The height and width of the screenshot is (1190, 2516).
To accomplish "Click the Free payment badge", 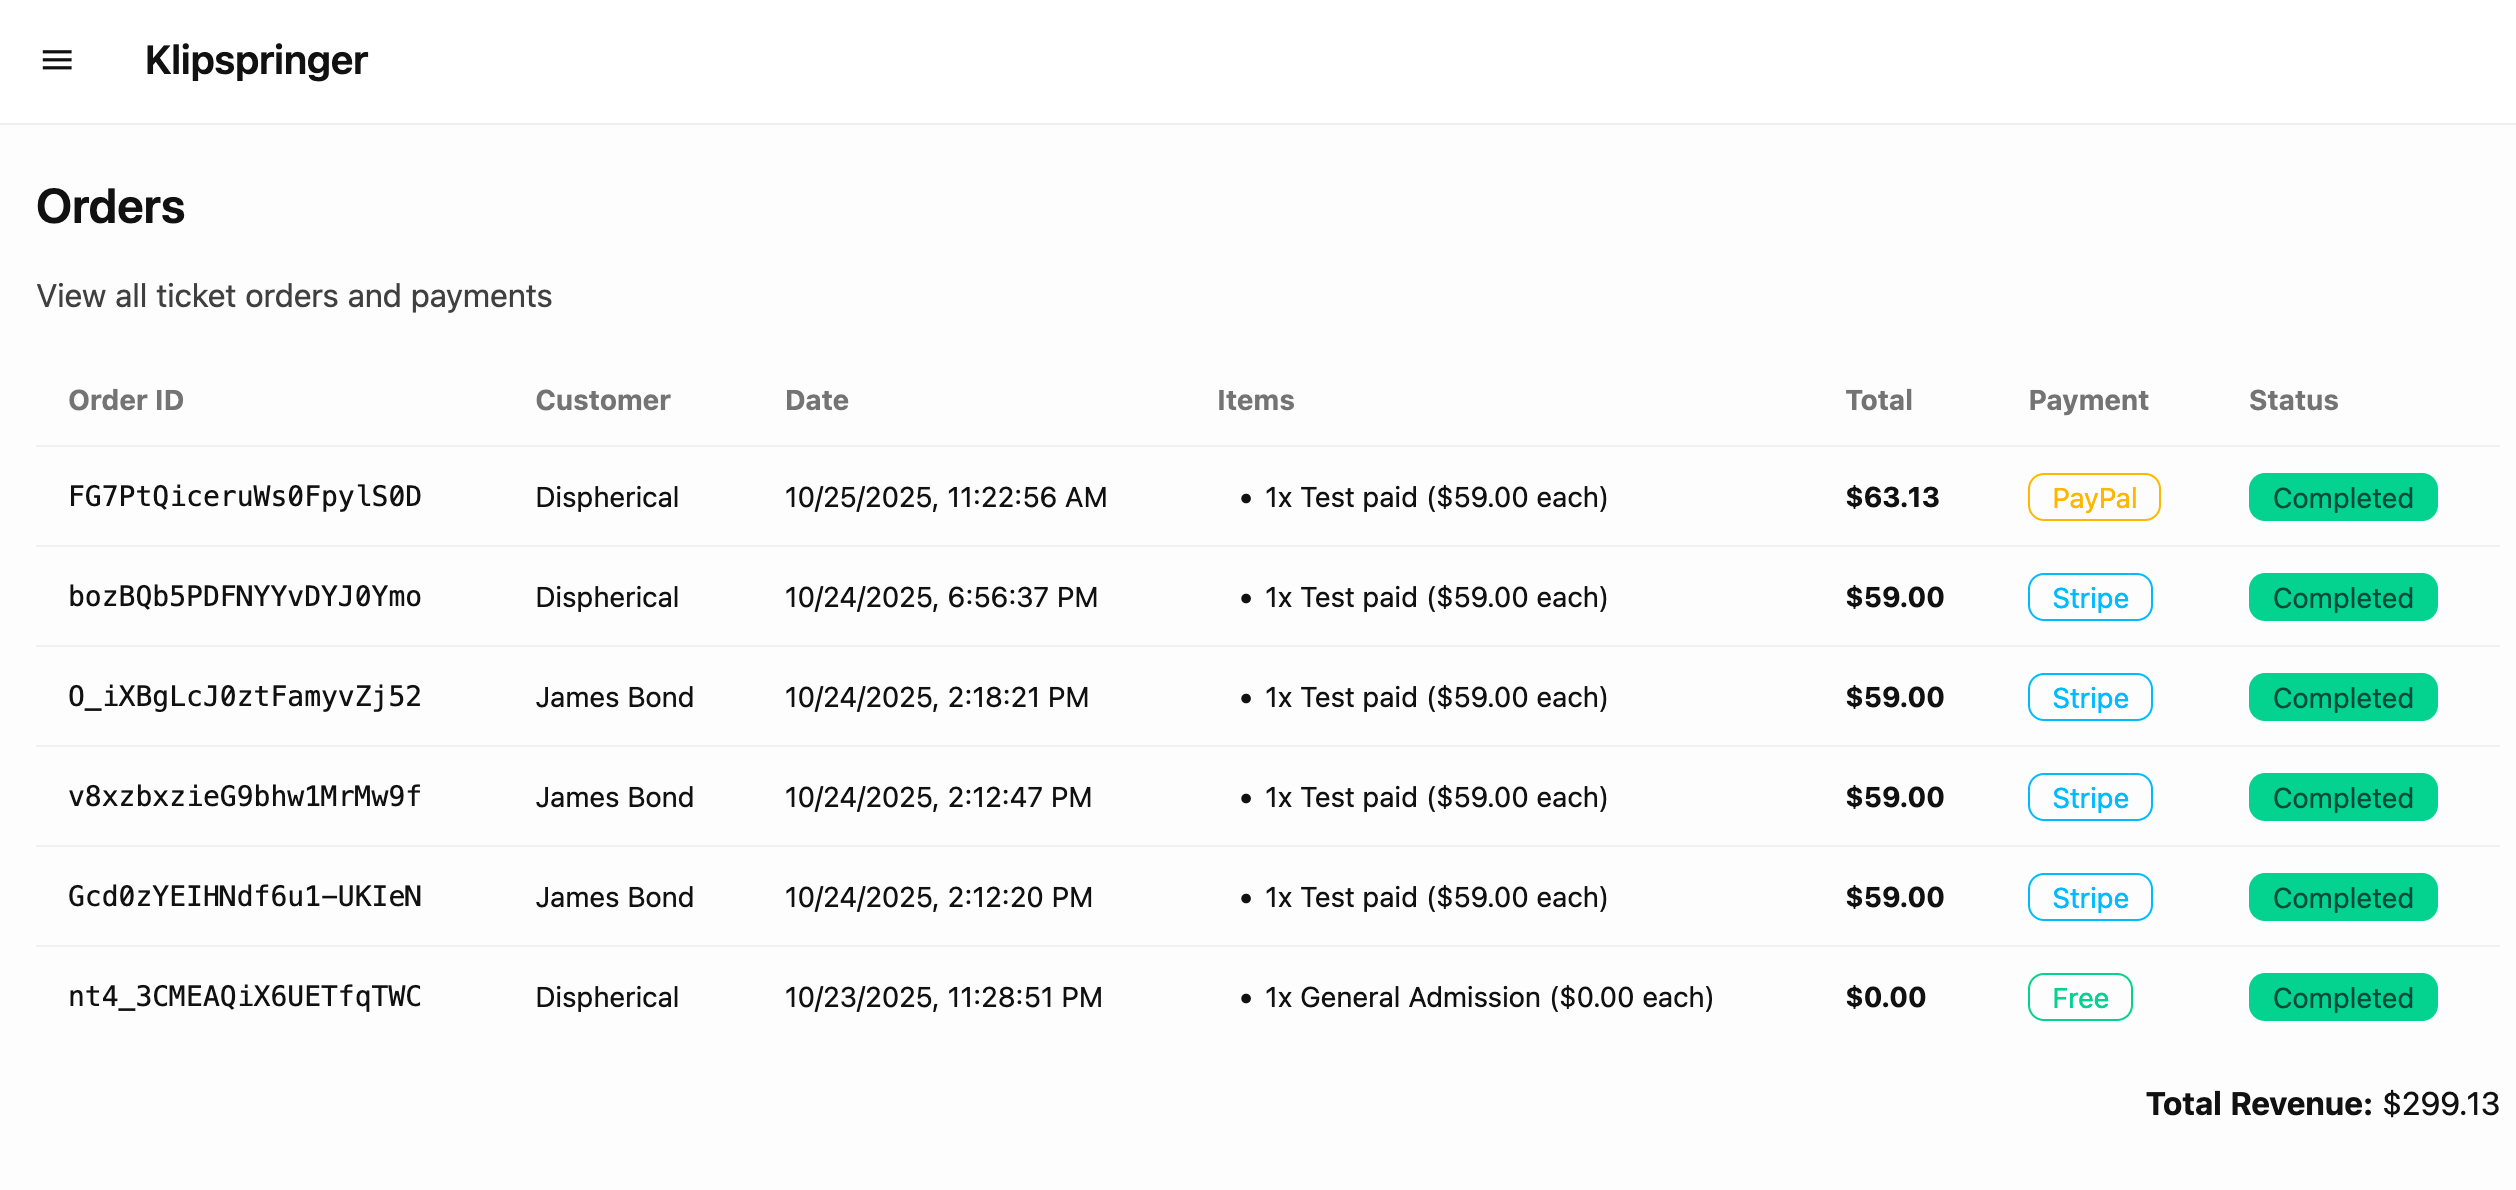I will [2079, 998].
